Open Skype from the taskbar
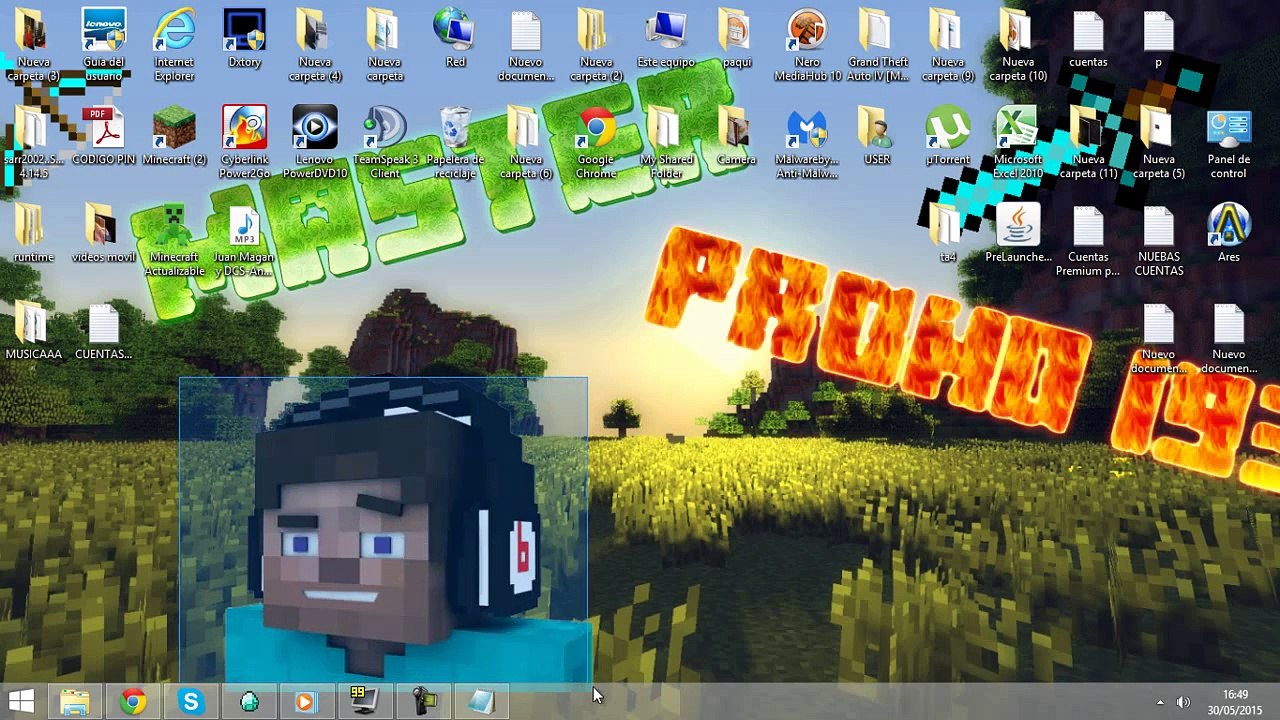 pos(191,702)
